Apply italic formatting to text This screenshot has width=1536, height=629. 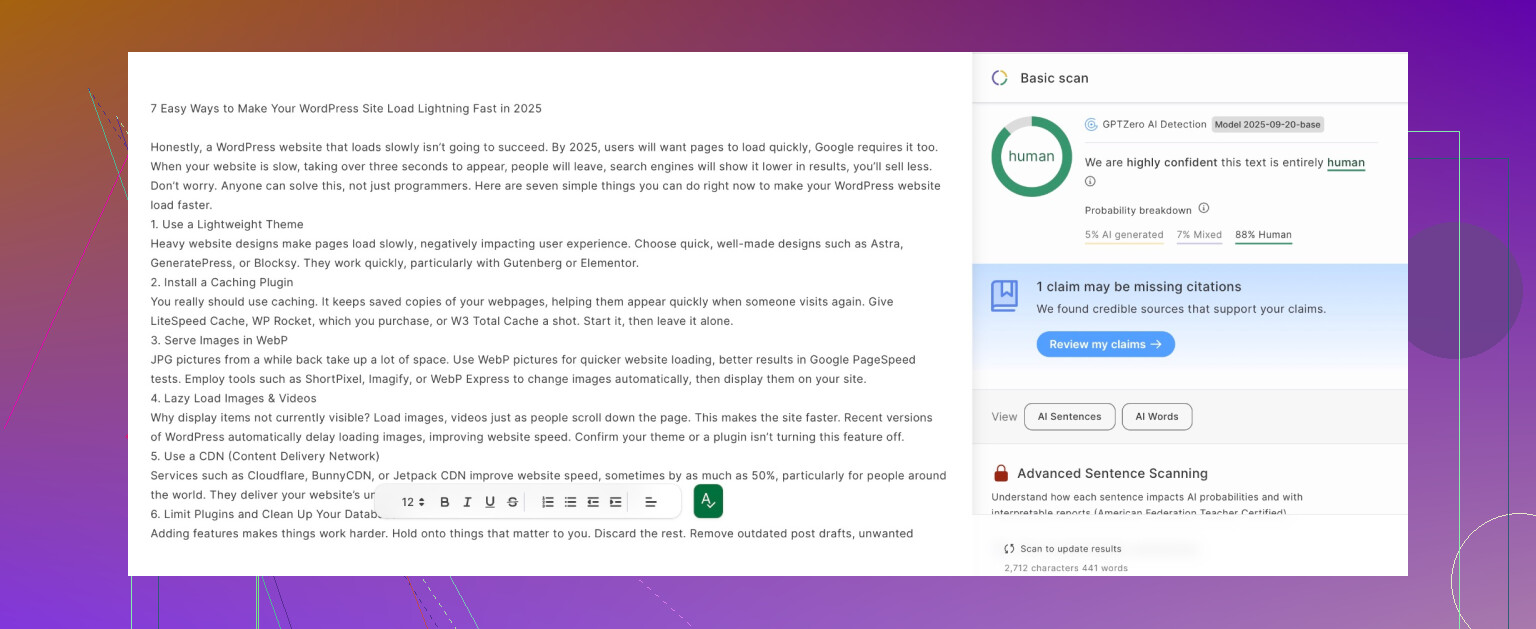click(467, 502)
